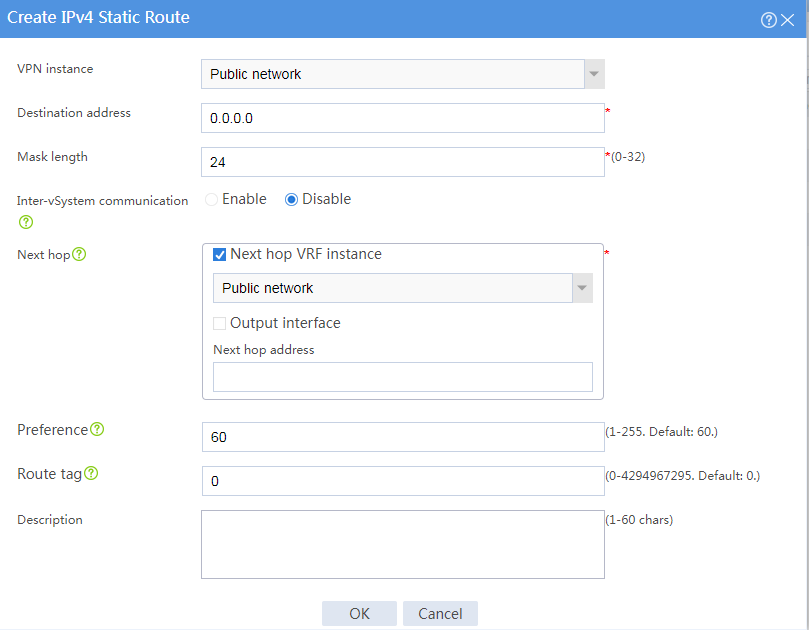Close the Create IPv4 Static Route dialog
The image size is (809, 630).
coord(787,20)
